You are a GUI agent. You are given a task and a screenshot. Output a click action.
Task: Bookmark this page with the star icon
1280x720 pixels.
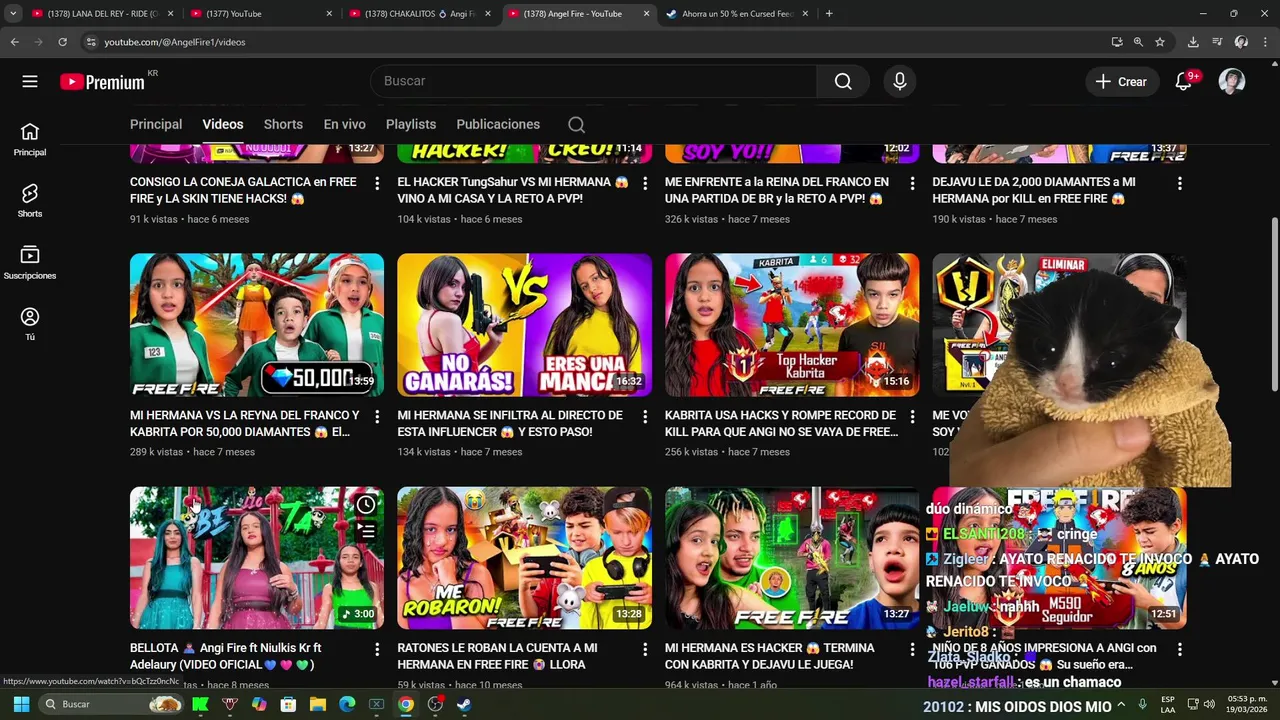1160,42
